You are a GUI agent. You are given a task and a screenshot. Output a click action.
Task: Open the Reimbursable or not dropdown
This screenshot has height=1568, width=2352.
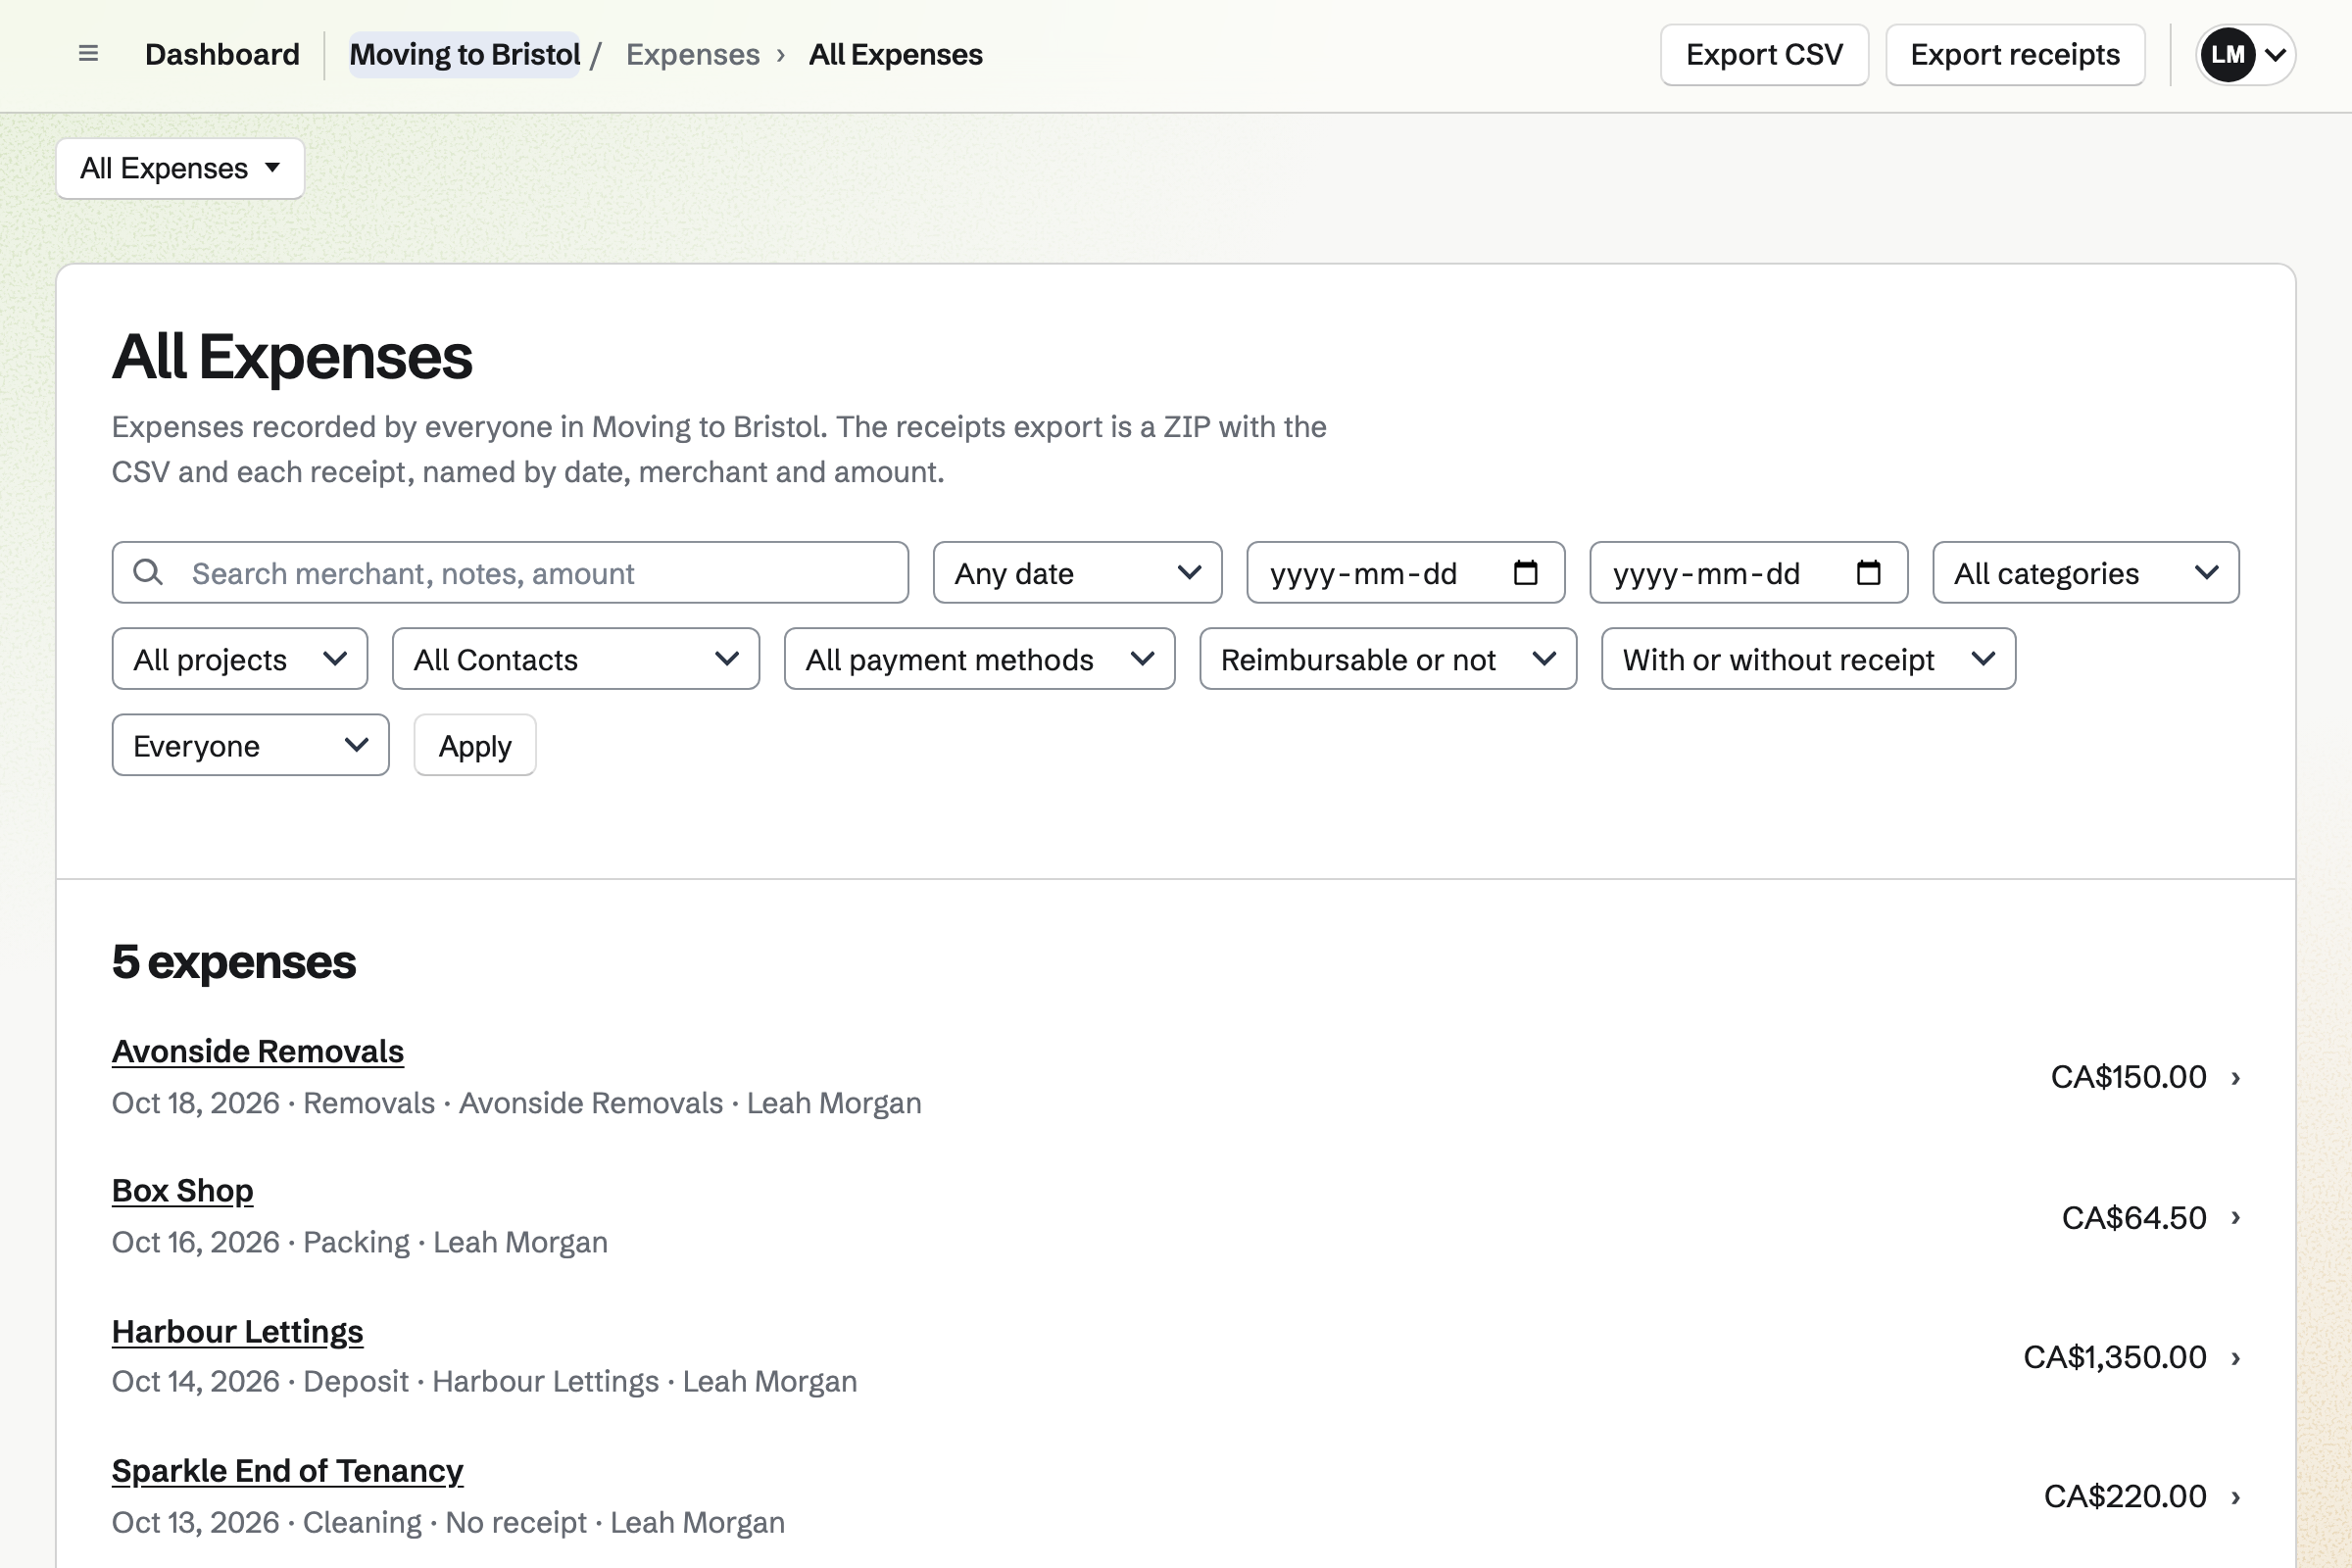click(1388, 658)
